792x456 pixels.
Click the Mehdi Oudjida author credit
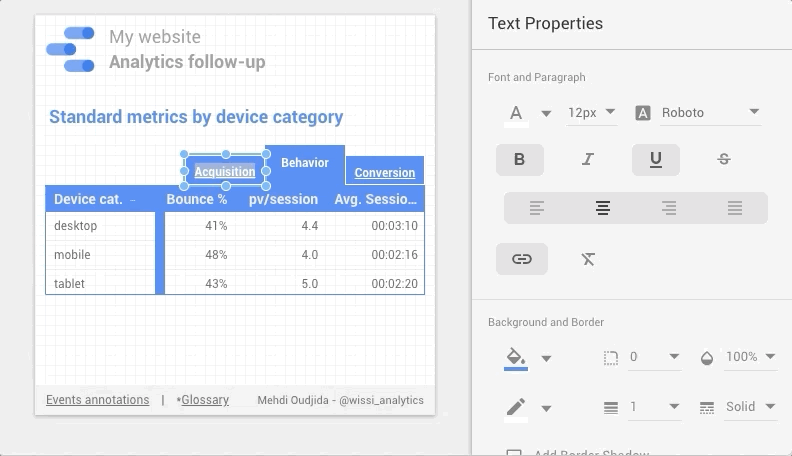coord(340,400)
